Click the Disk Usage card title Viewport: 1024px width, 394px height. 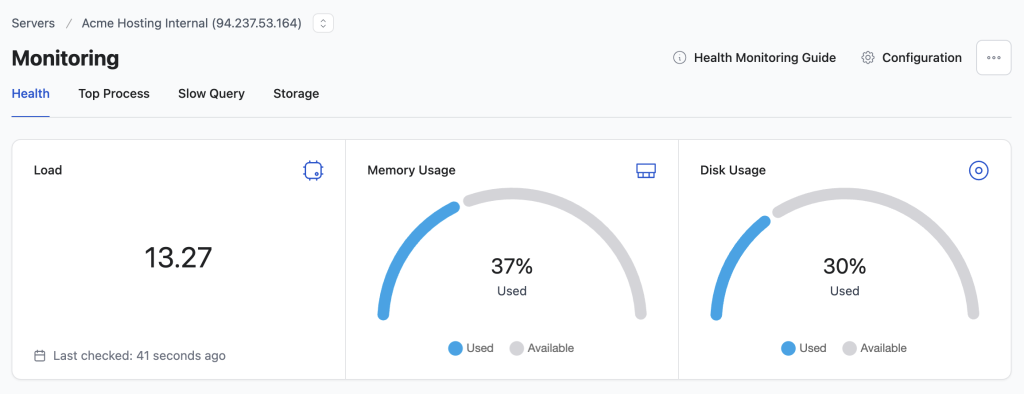733,171
